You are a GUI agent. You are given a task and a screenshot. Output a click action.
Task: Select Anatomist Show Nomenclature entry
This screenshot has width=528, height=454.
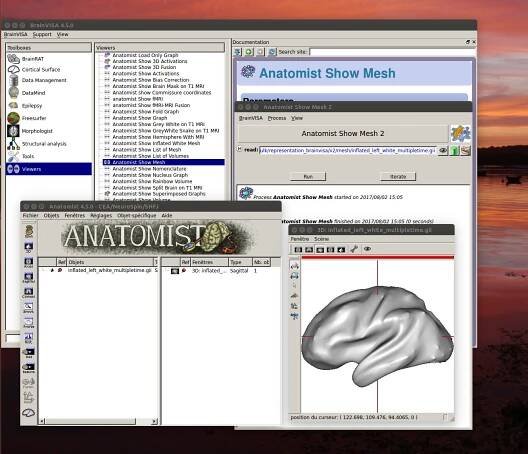click(x=149, y=169)
